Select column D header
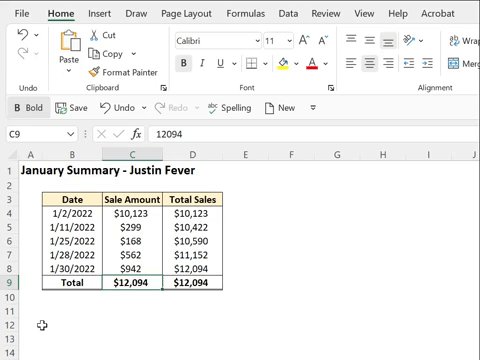 pos(193,154)
